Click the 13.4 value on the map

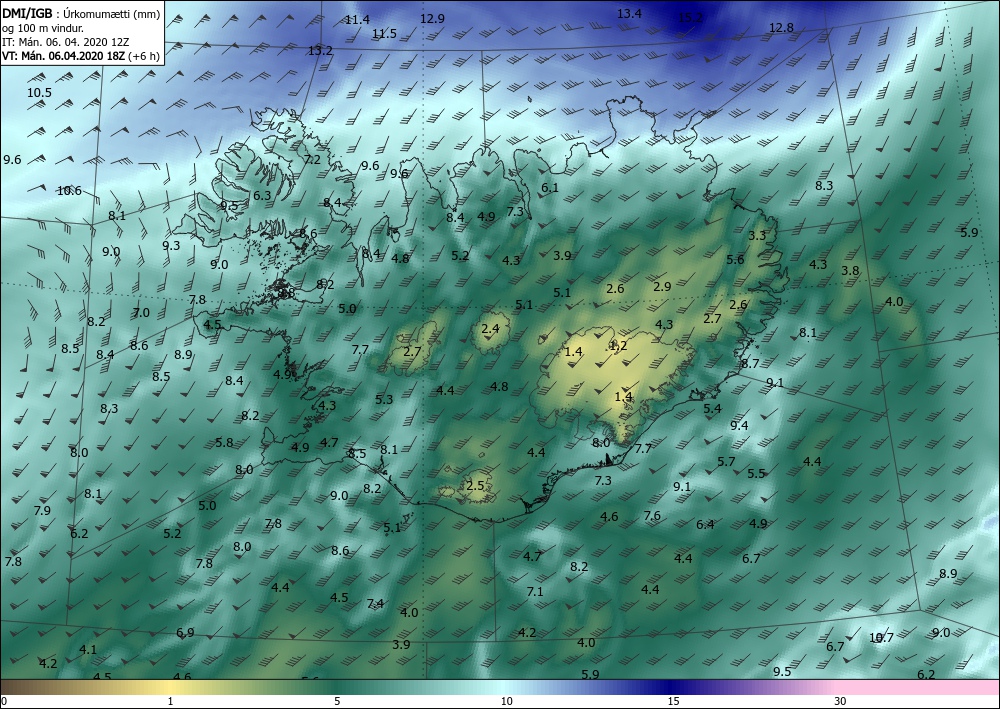tap(629, 13)
